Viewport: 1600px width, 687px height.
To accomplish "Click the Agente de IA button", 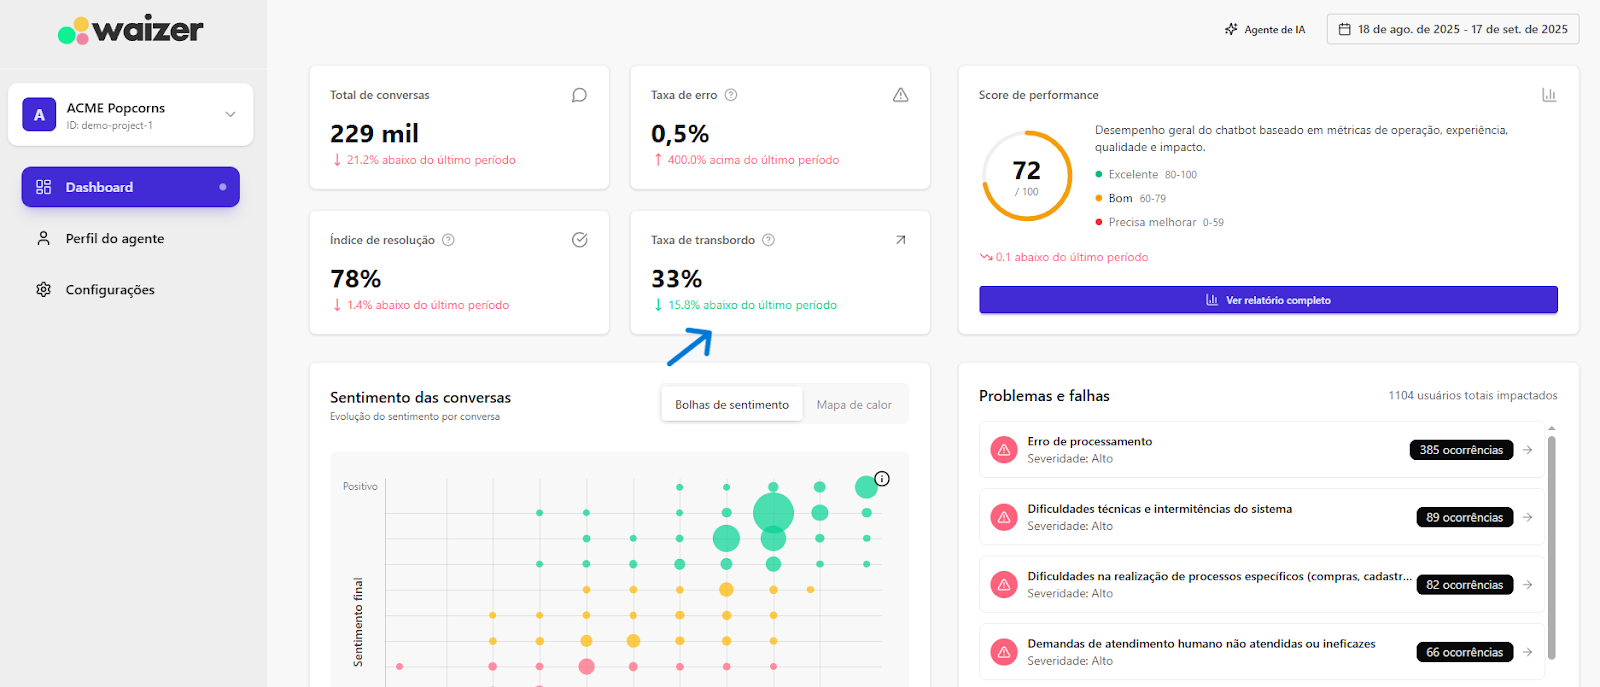I will [1265, 30].
